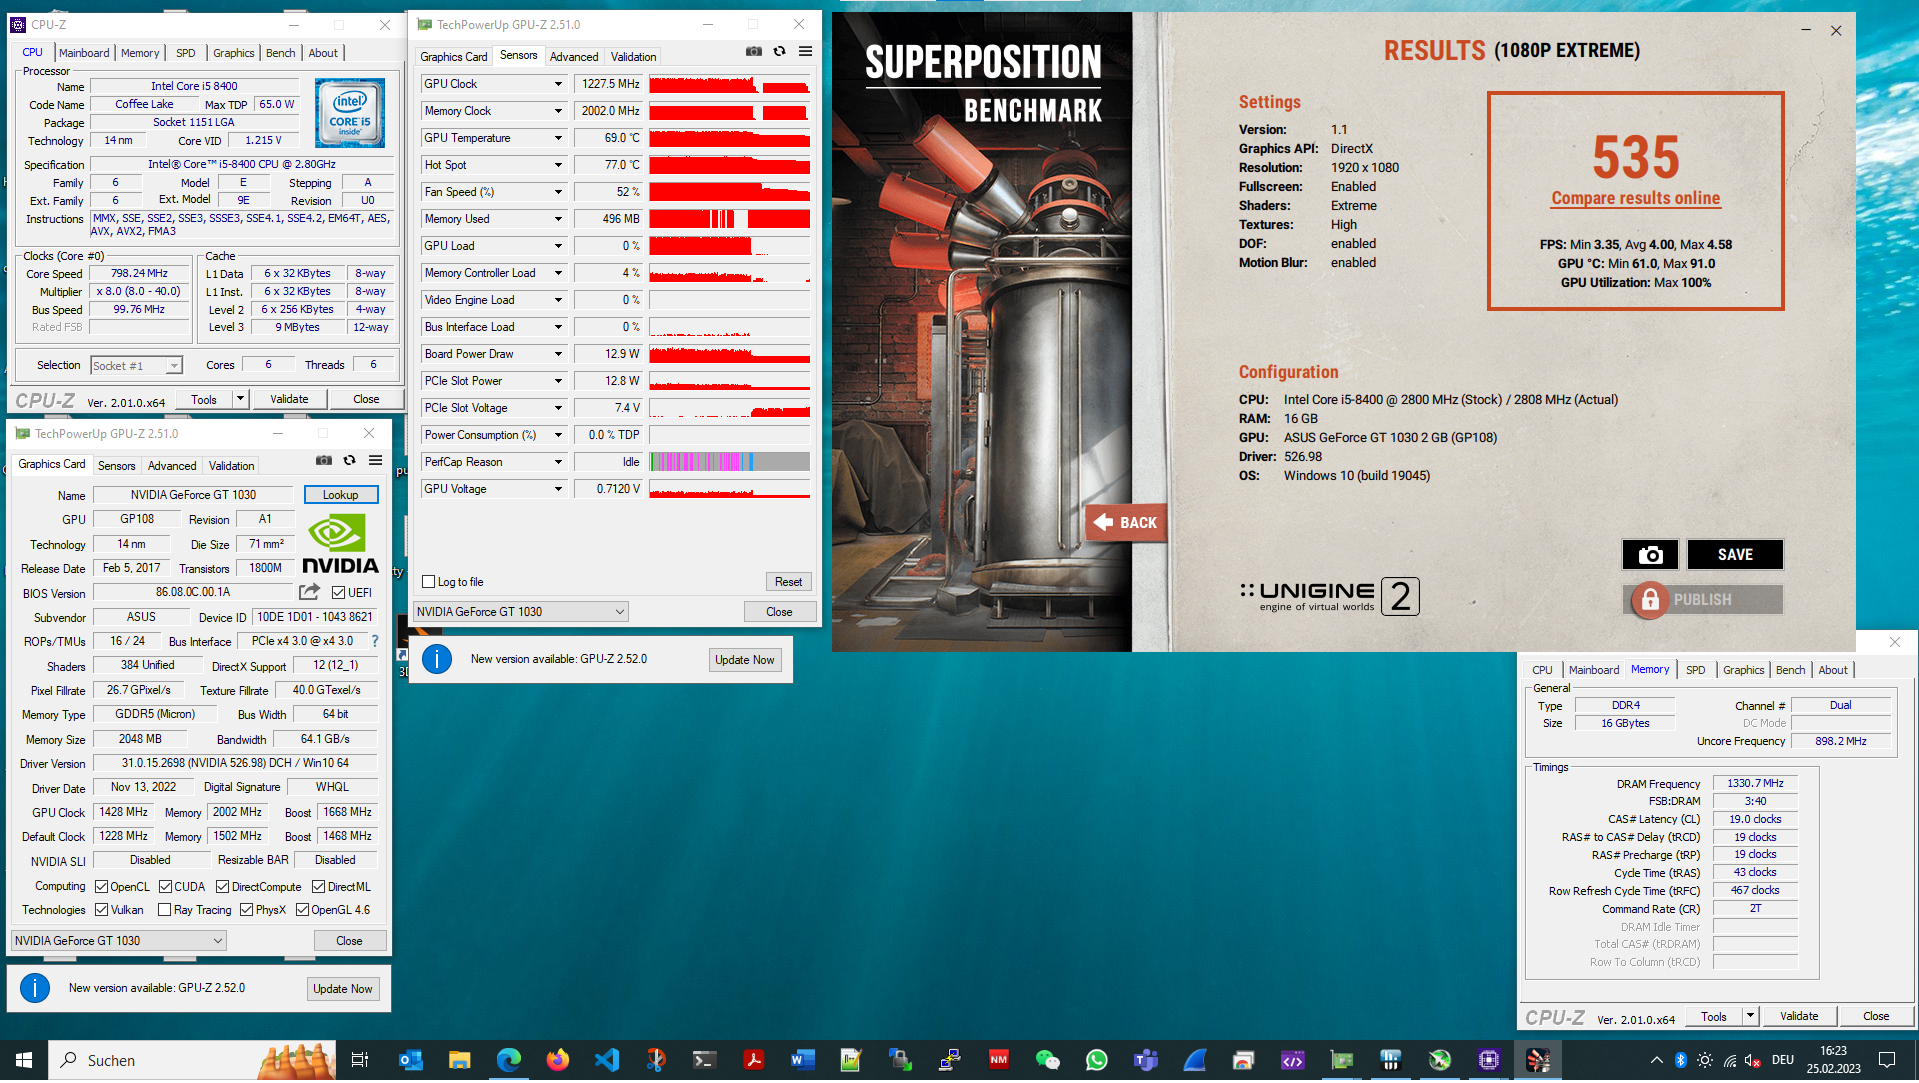1919x1083 pixels.
Task: Open Validation tab in GPU-Z Sensors window
Action: (634, 57)
